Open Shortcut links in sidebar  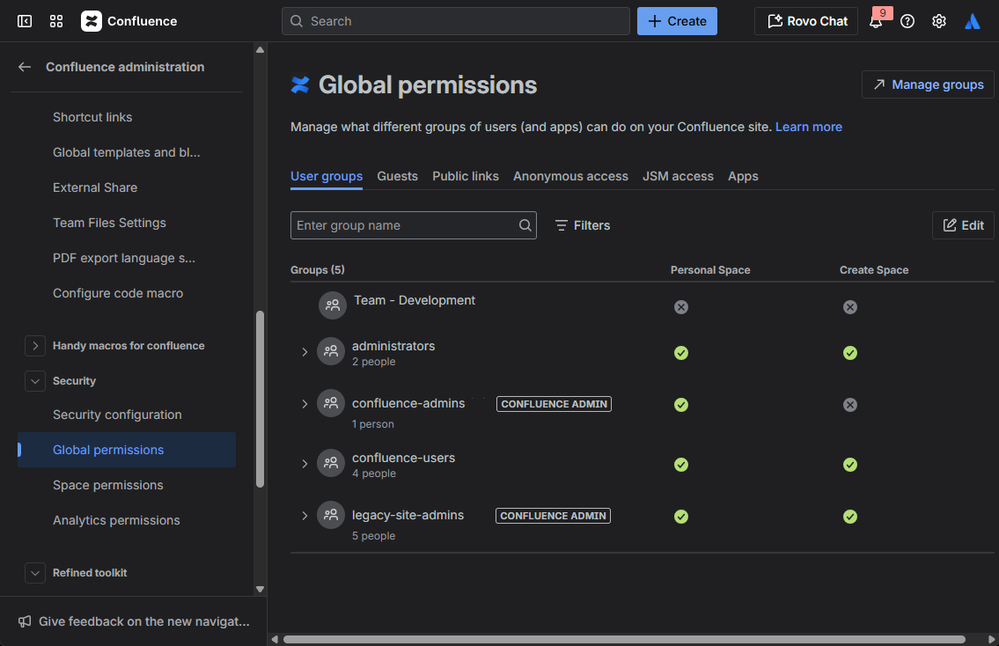point(92,117)
